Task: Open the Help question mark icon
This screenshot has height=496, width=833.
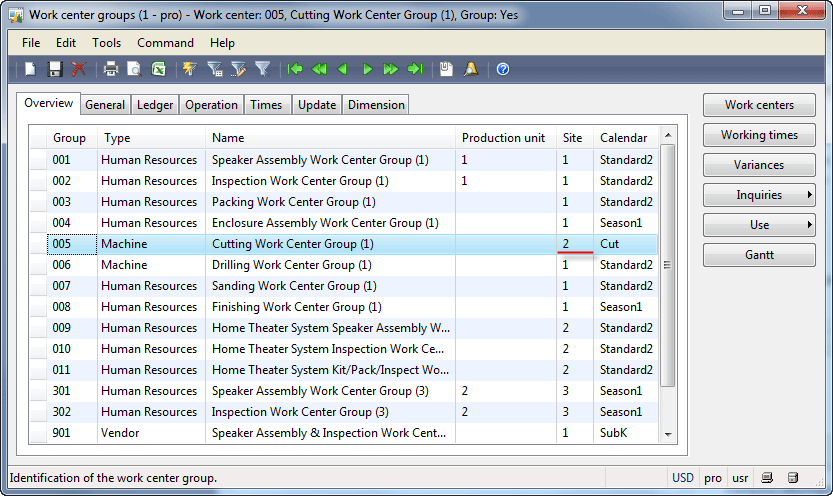Action: pyautogui.click(x=503, y=69)
